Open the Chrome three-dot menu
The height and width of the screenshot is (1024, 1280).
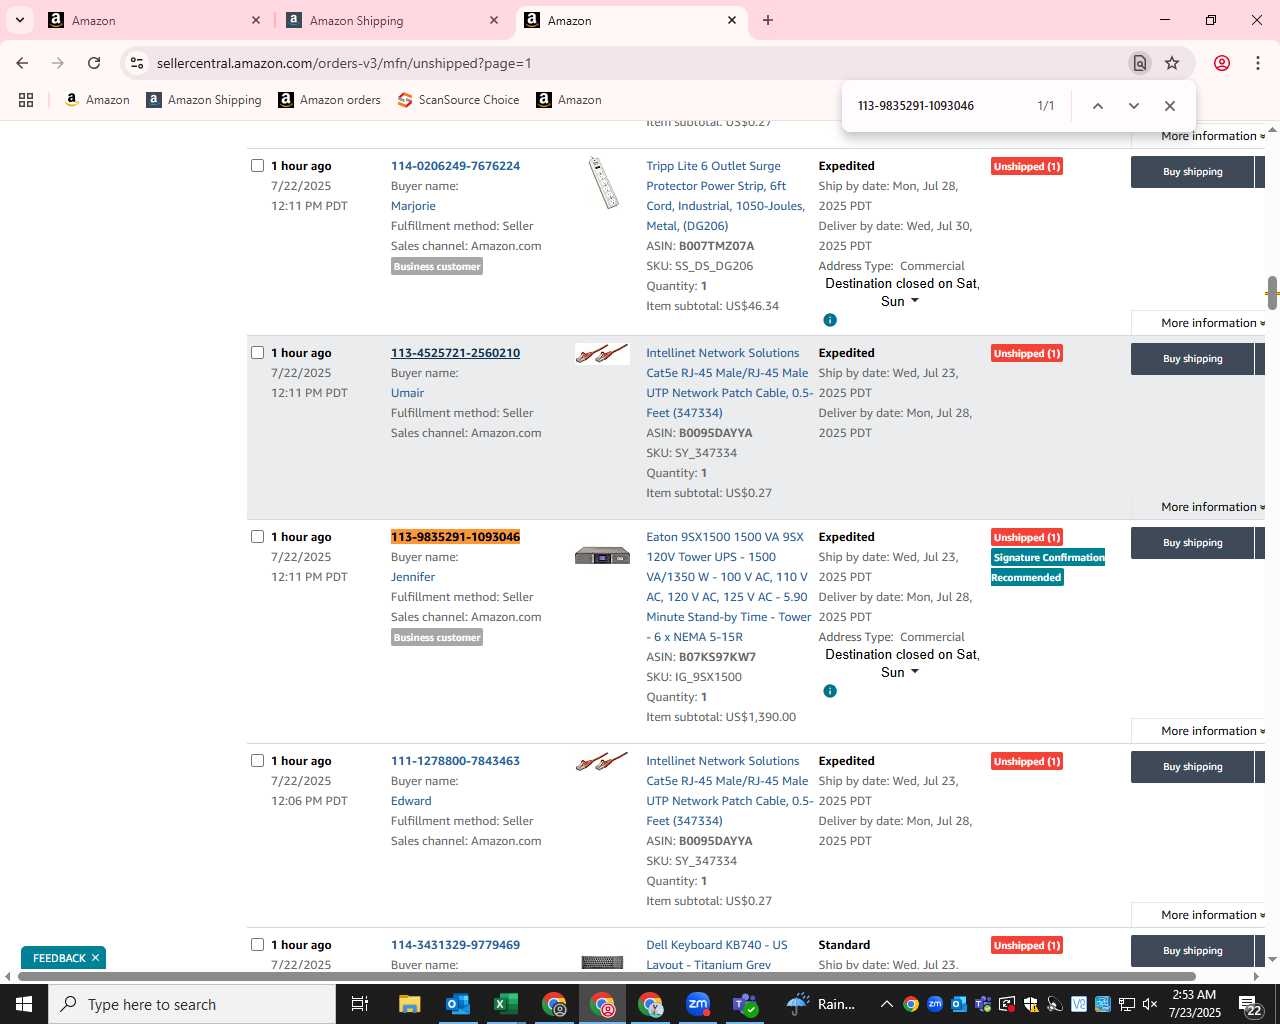pos(1258,63)
